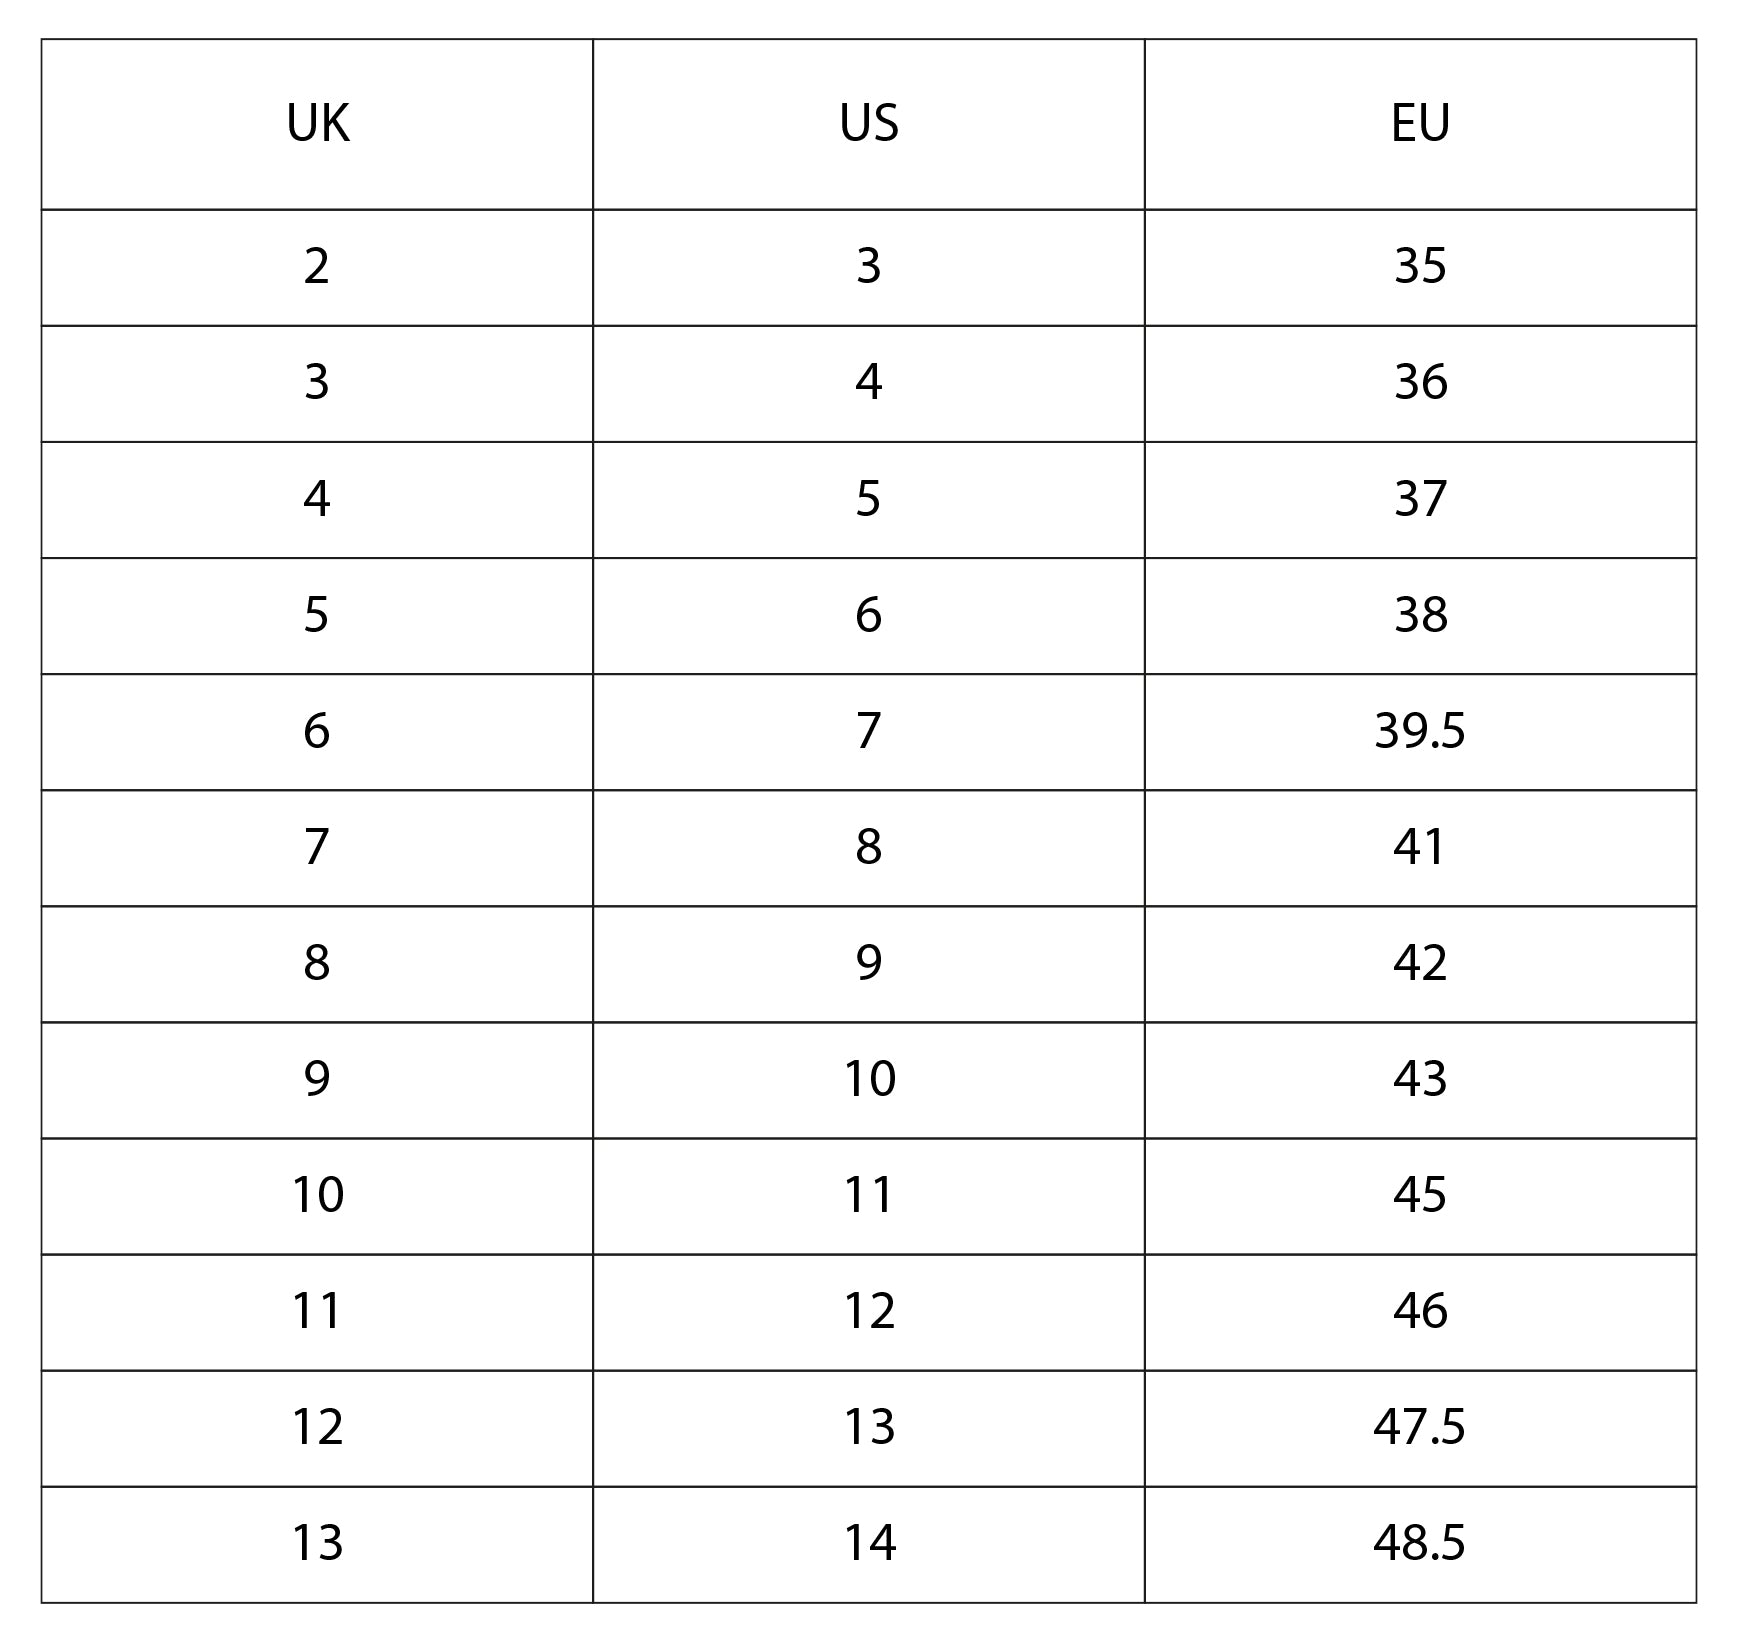Select the EU size 39.5 cell

coord(1420,731)
